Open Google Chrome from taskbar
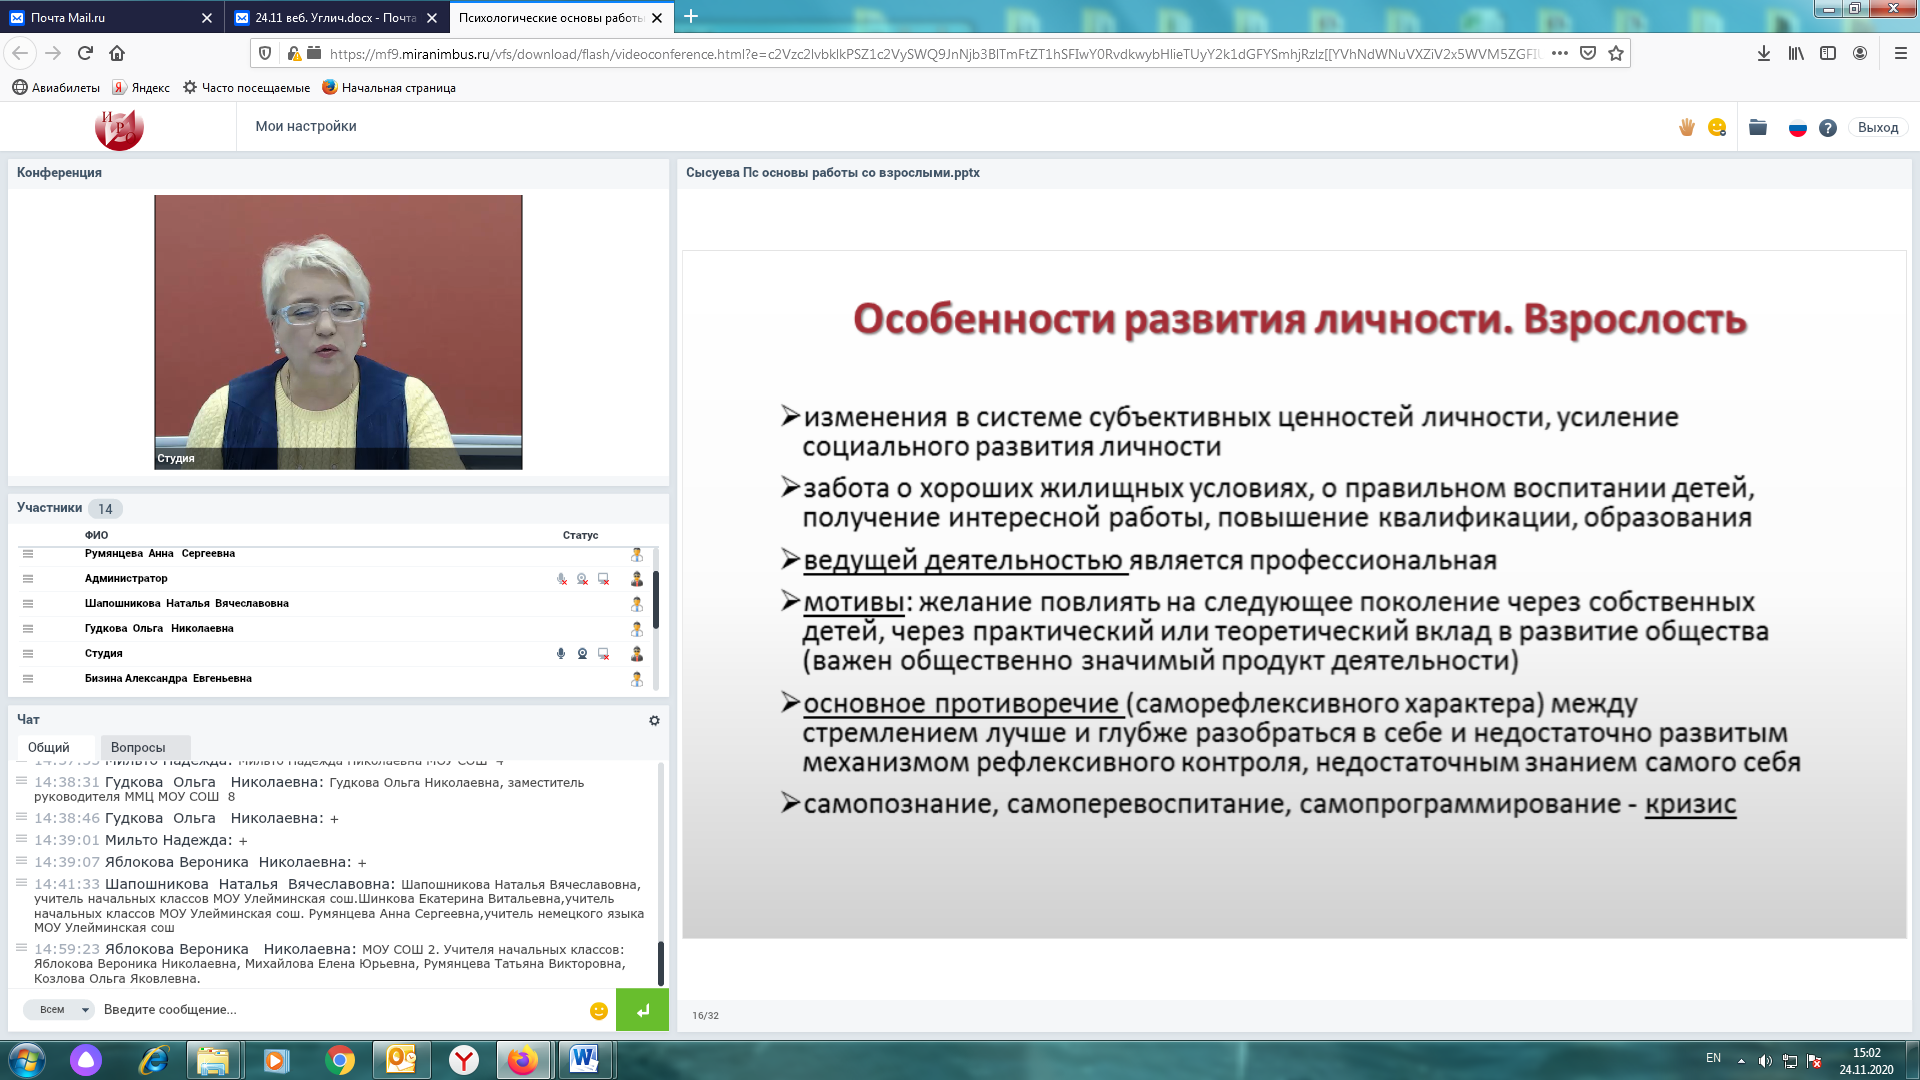The image size is (1920, 1080). [340, 1060]
